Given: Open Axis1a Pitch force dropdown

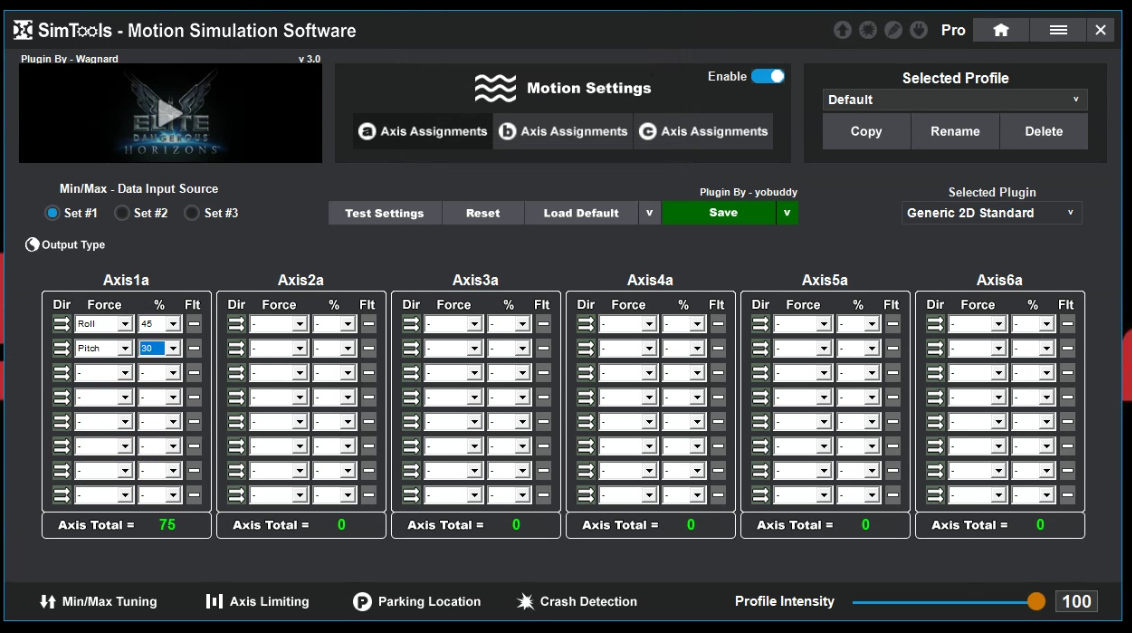Looking at the screenshot, I should pyautogui.click(x=125, y=349).
